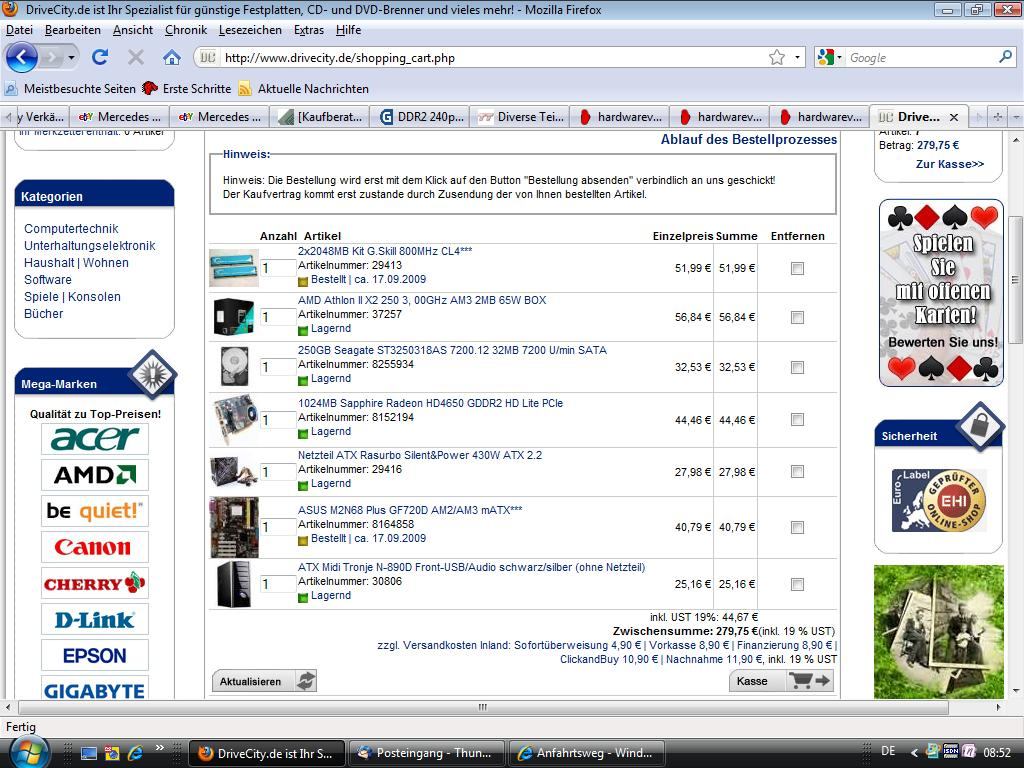The width and height of the screenshot is (1024, 768).
Task: Open the Software category
Action: [48, 280]
